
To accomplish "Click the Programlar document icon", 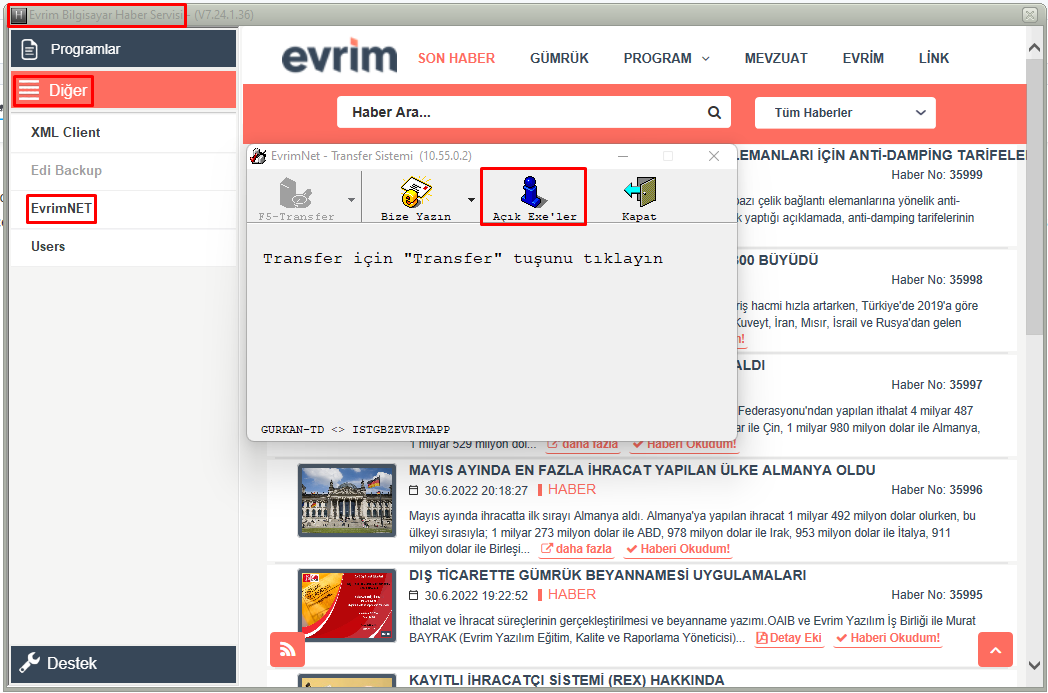I will click(x=29, y=49).
